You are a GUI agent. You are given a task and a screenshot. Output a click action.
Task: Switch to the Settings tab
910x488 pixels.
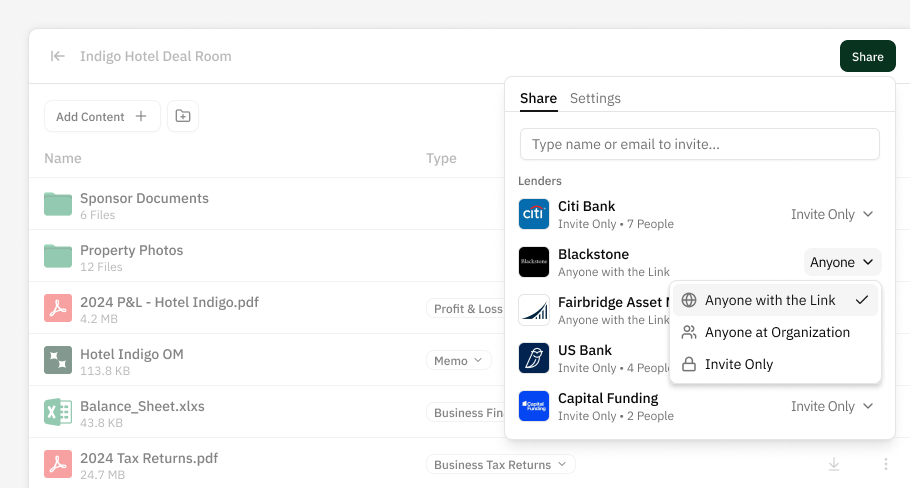(595, 98)
